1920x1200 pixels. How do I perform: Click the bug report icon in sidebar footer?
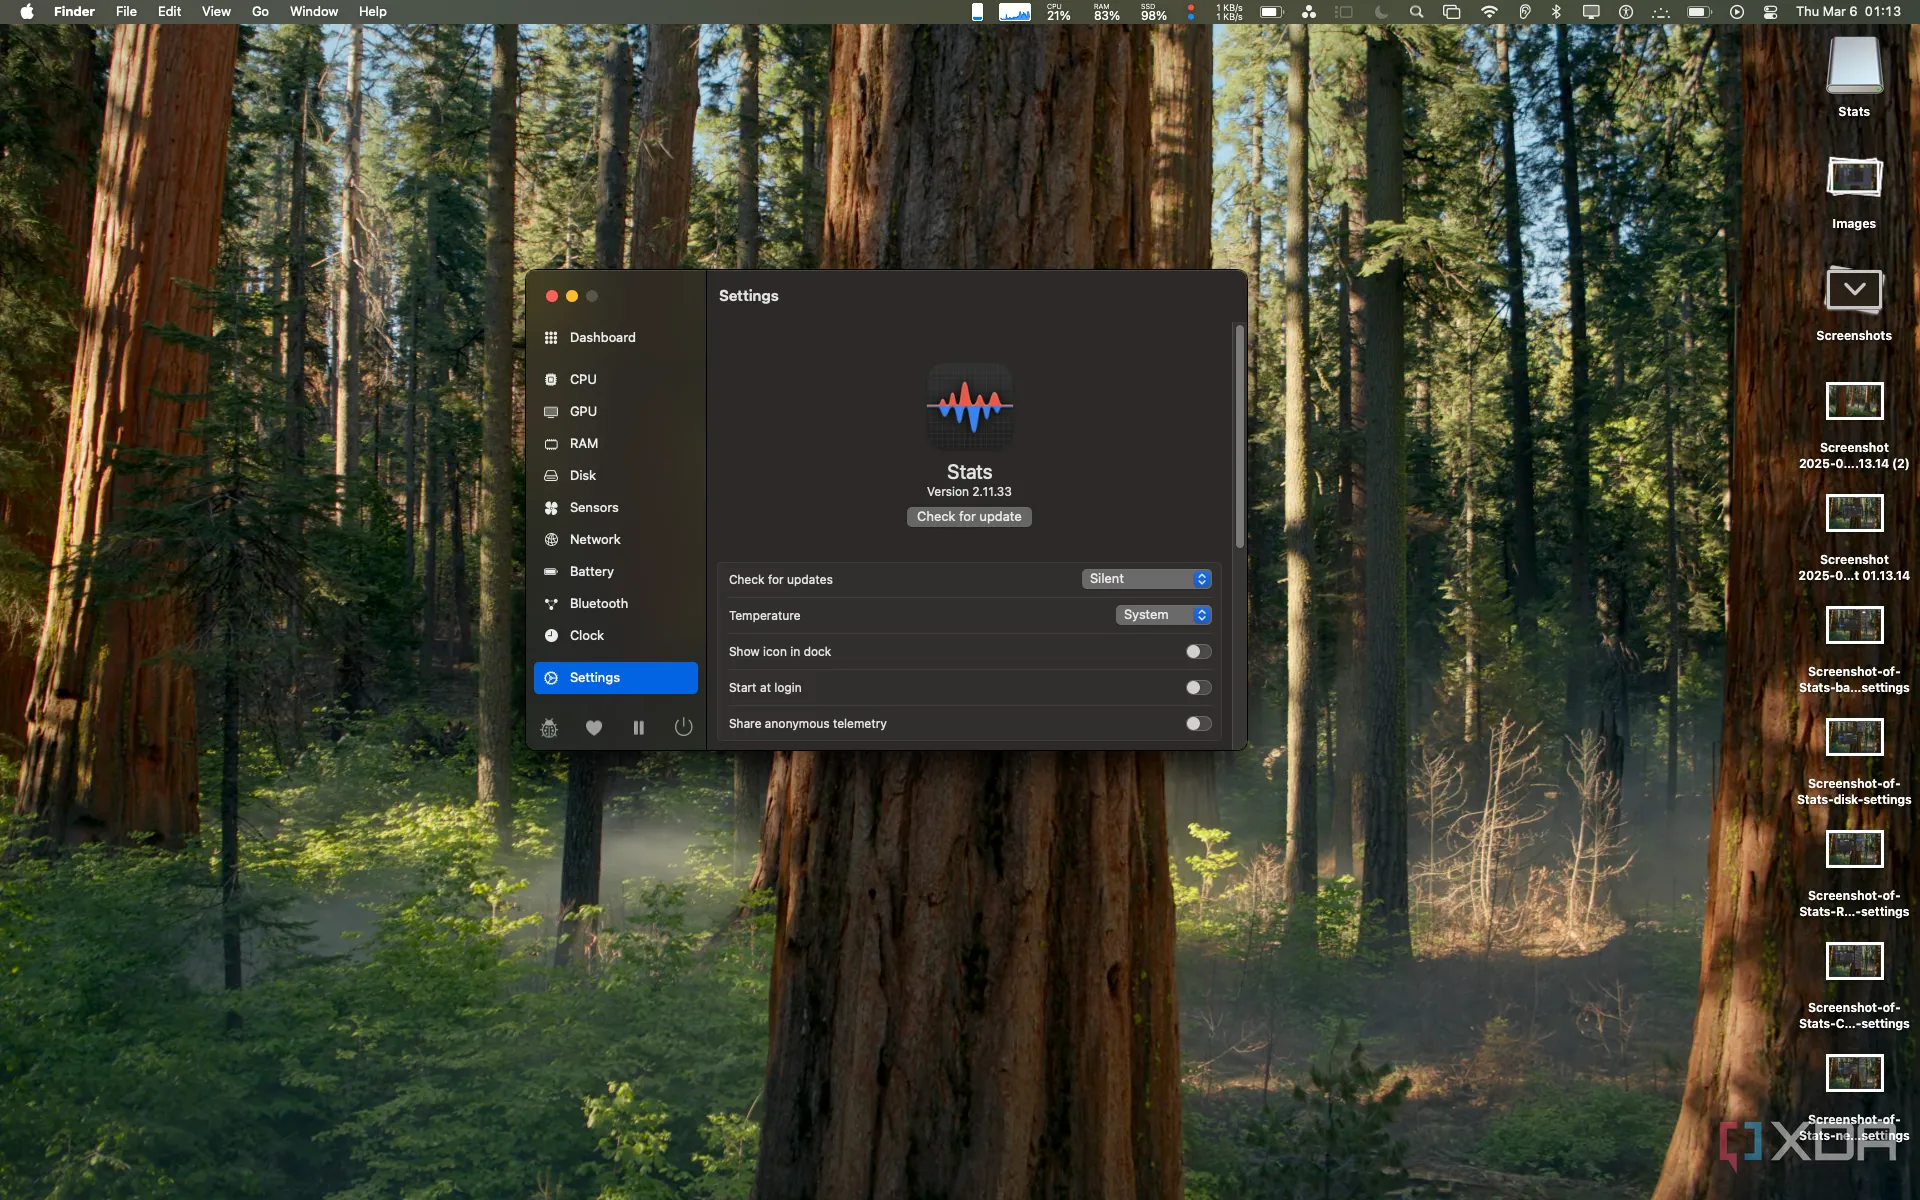[x=549, y=728]
